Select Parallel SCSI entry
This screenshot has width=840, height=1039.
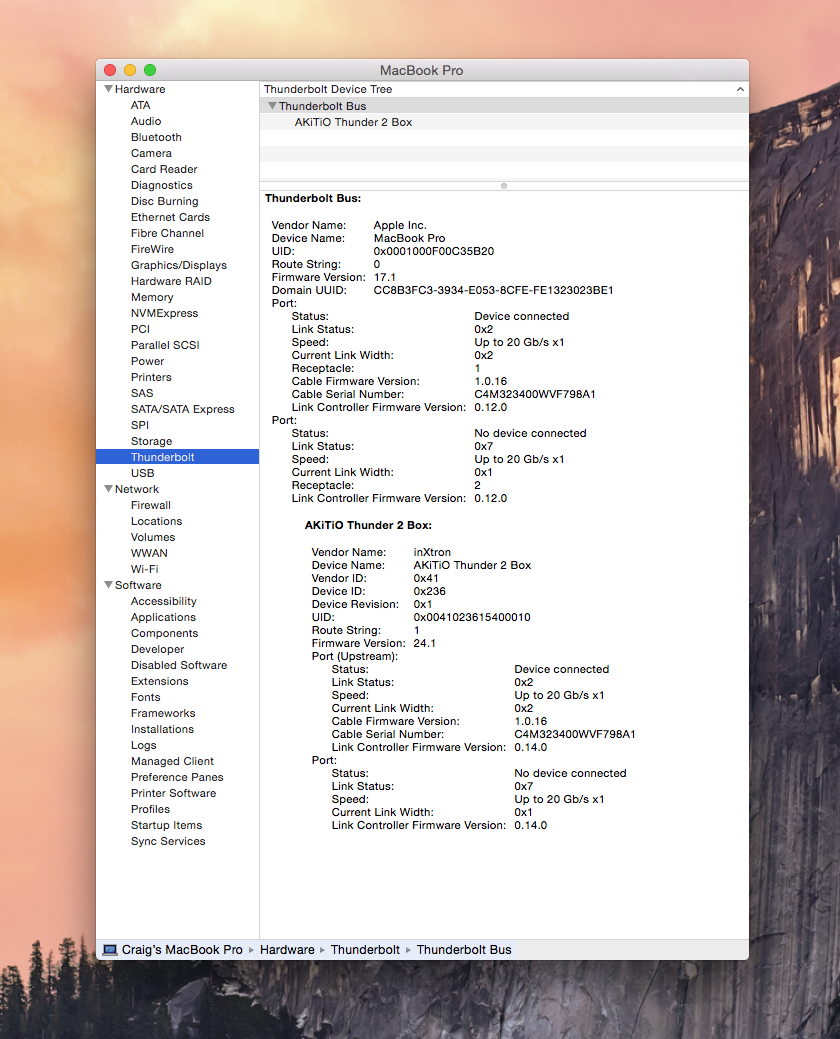click(x=165, y=345)
